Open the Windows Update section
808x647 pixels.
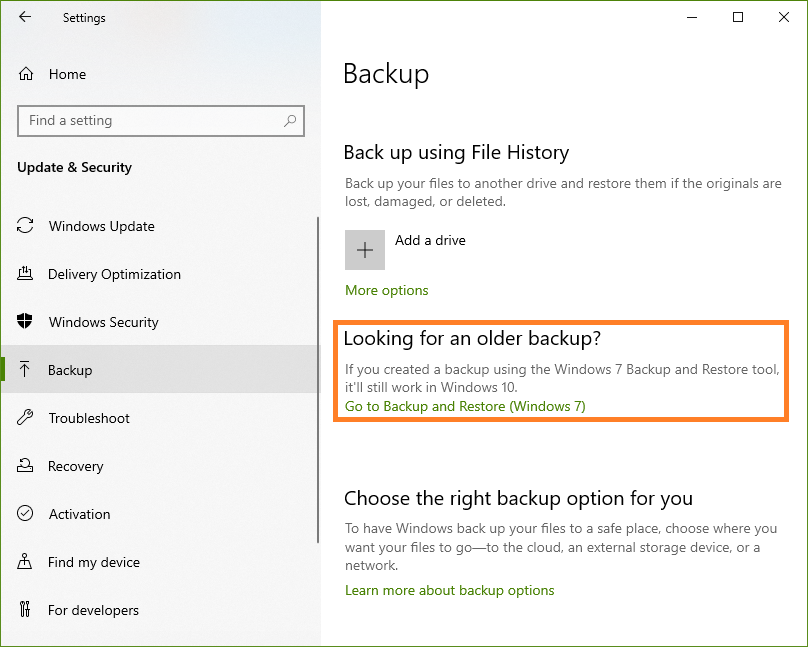[x=160, y=226]
